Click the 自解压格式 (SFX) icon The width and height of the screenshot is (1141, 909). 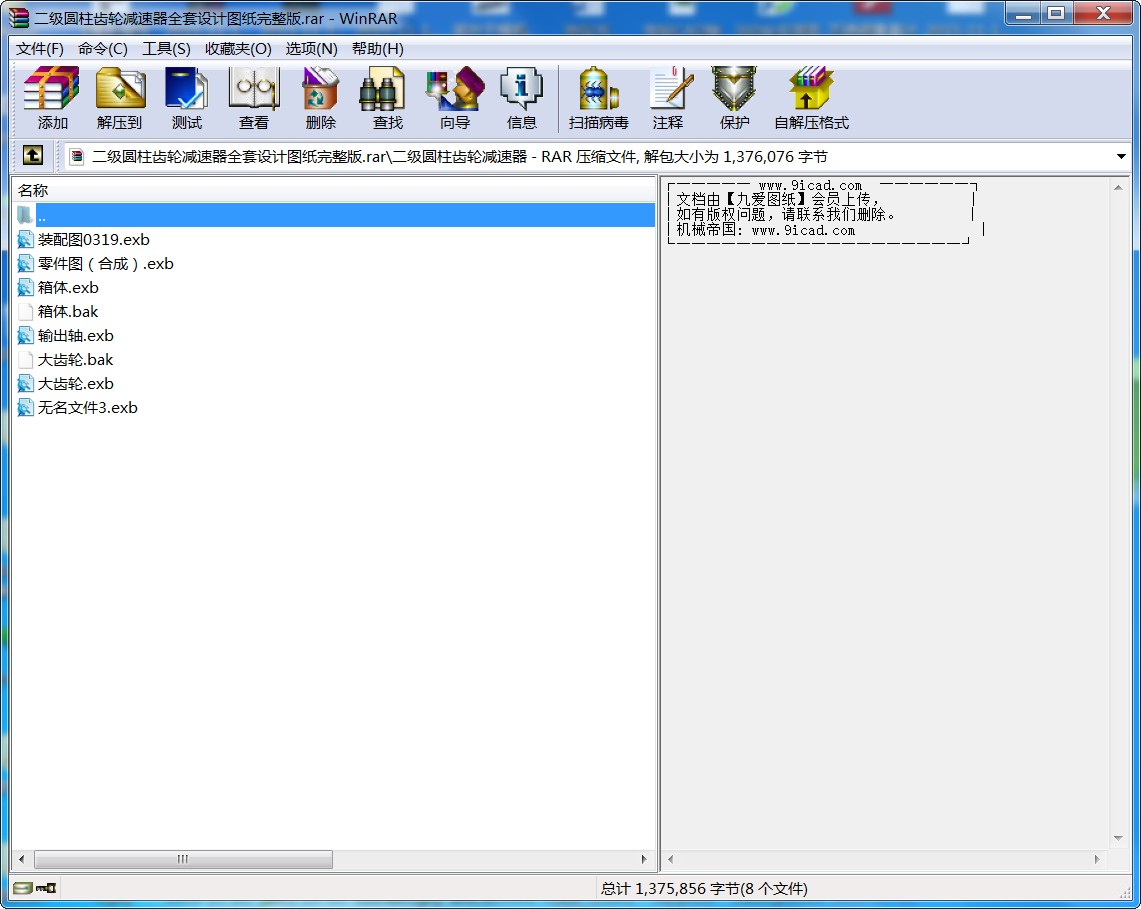pyautogui.click(x=811, y=98)
